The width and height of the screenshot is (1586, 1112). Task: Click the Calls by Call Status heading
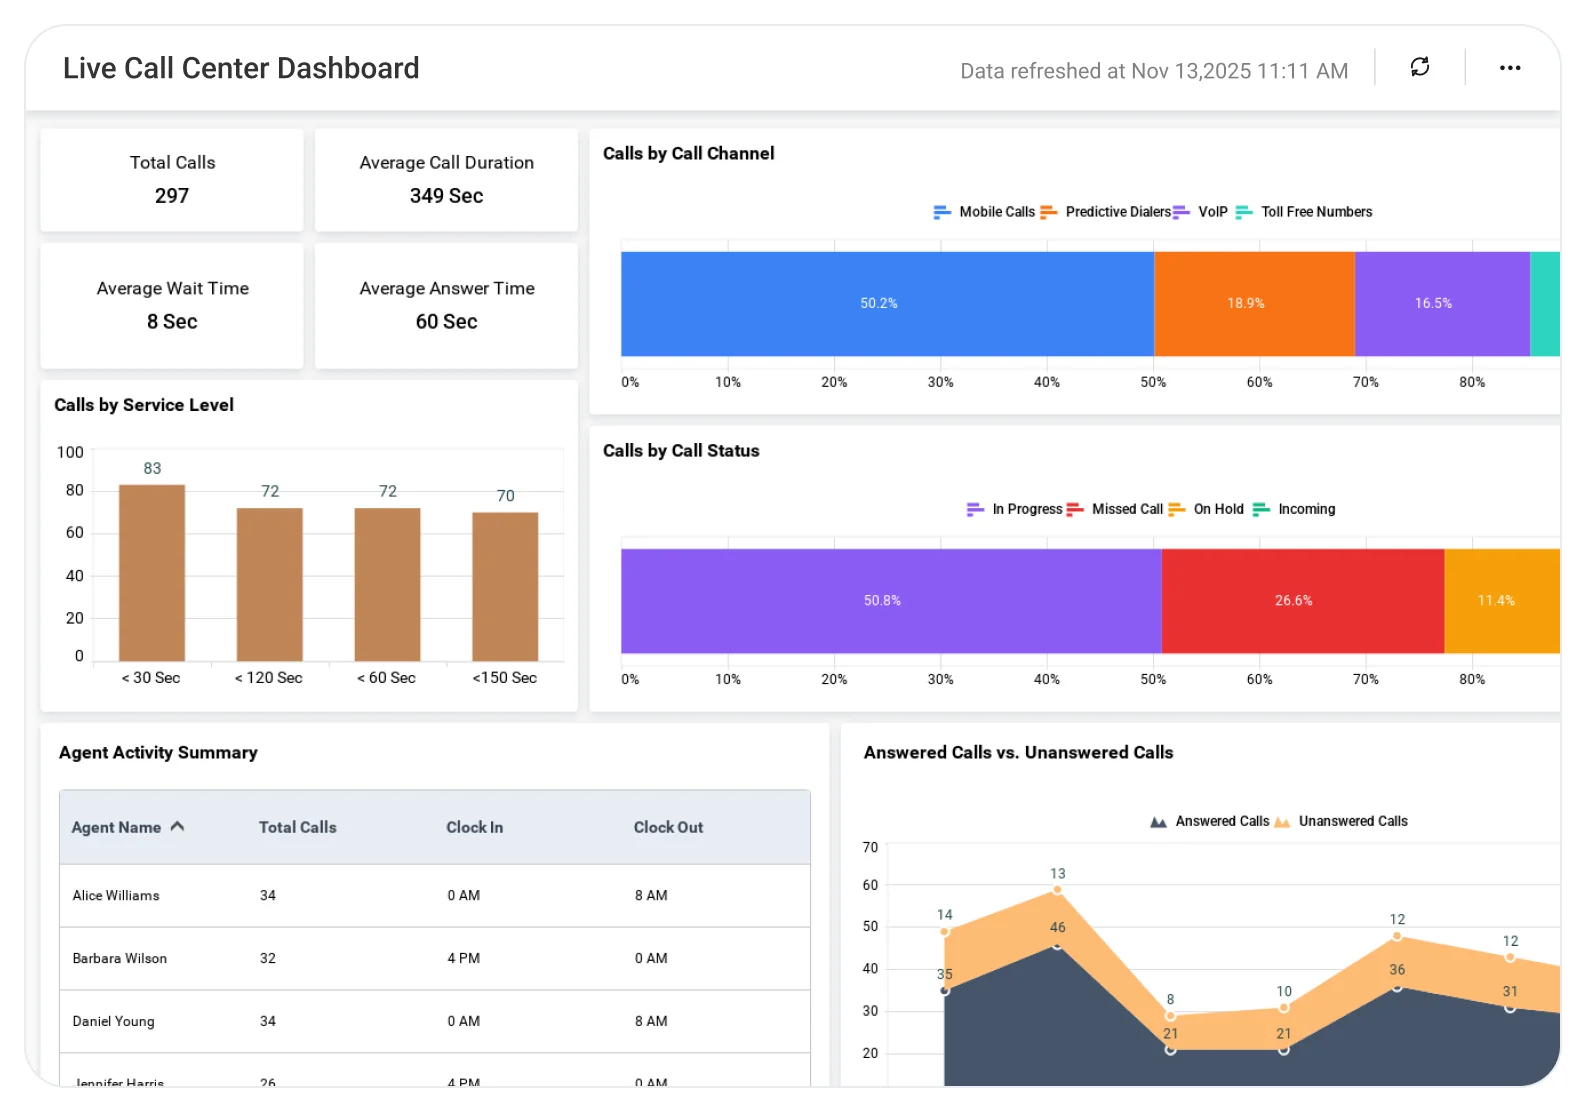681,451
